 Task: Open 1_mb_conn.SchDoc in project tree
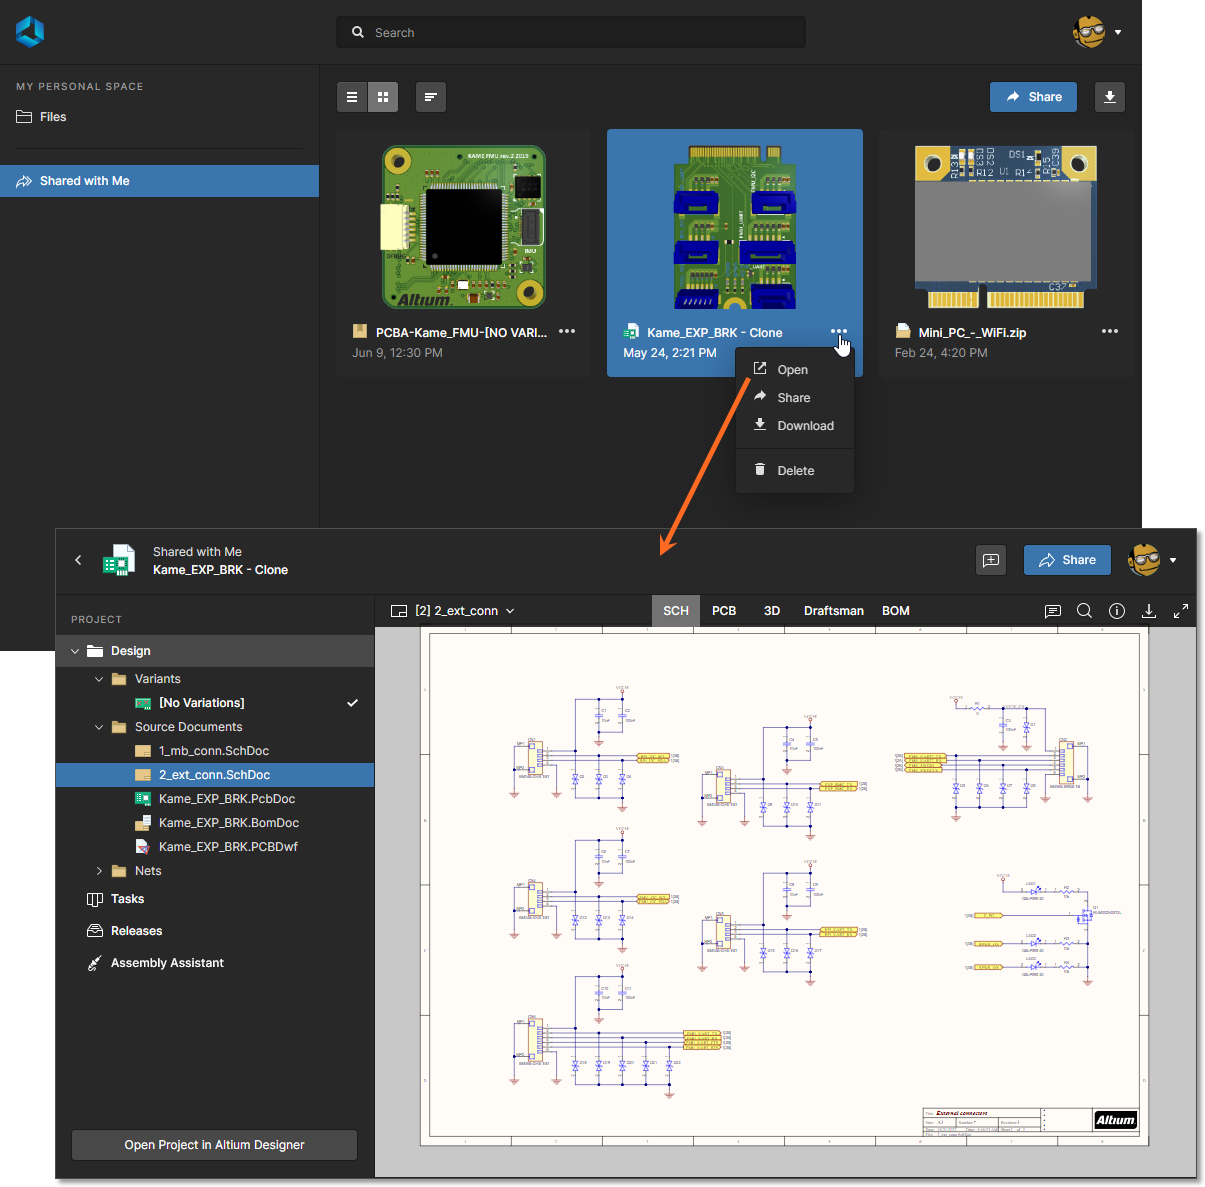[215, 751]
